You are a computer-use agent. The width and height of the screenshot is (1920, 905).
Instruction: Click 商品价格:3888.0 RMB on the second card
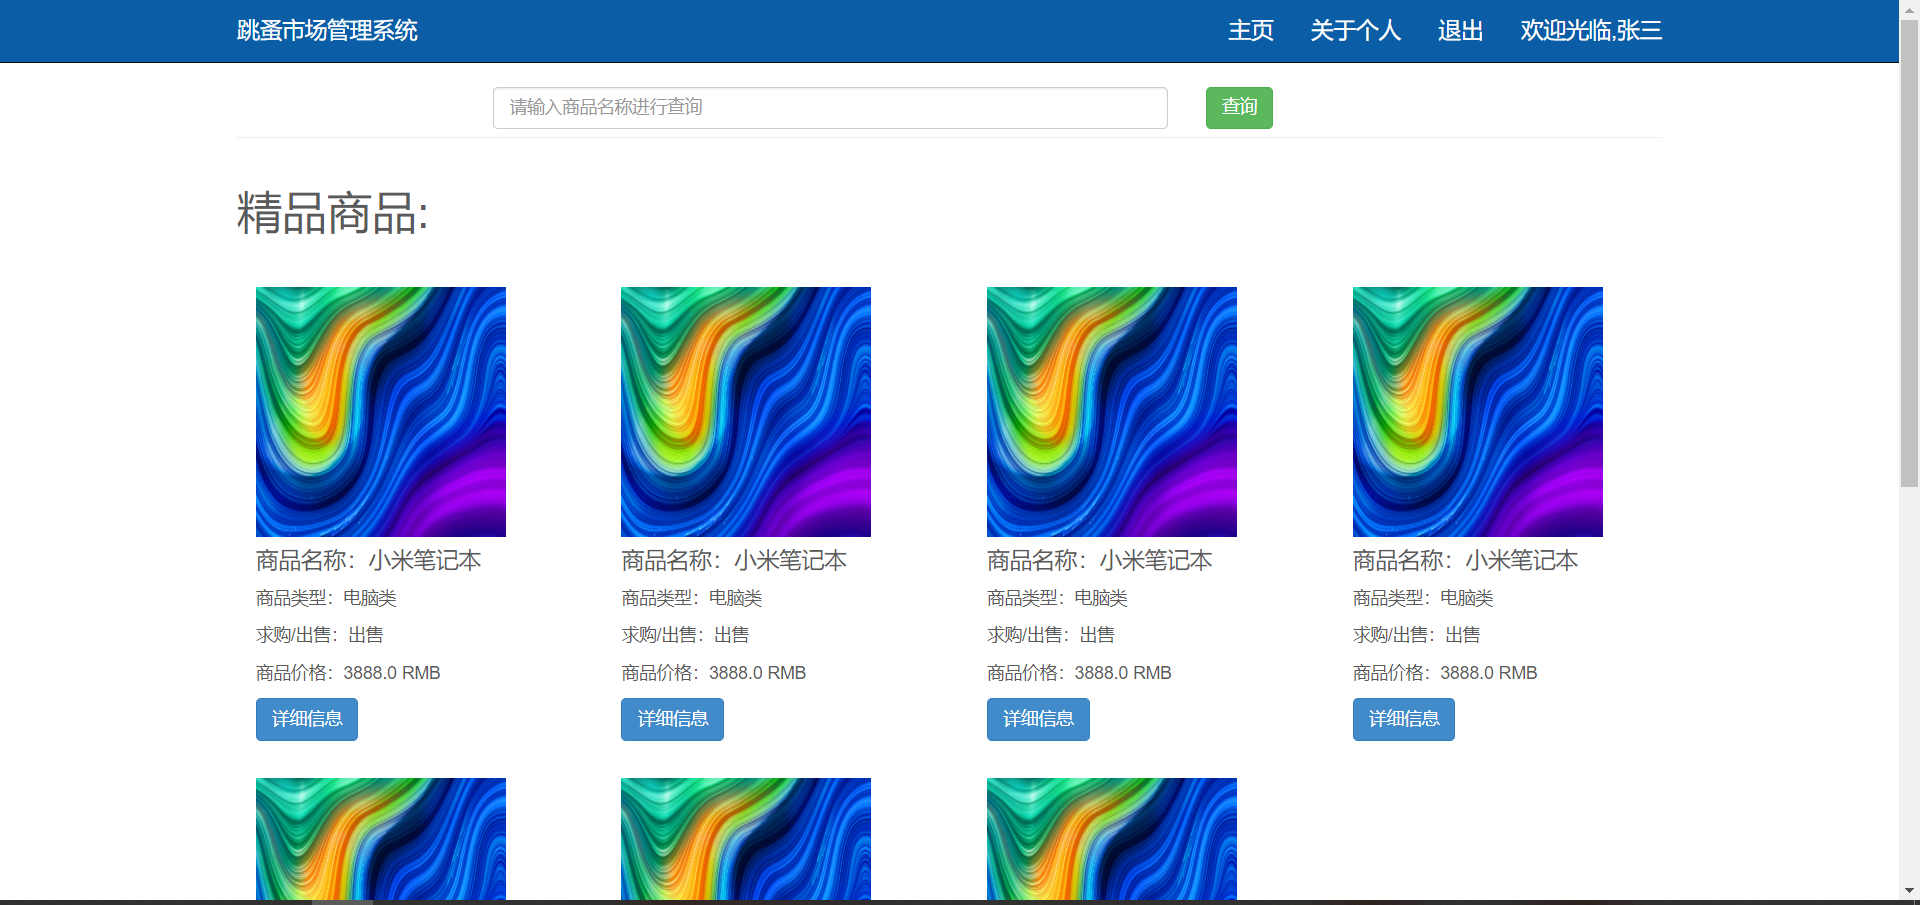point(714,673)
